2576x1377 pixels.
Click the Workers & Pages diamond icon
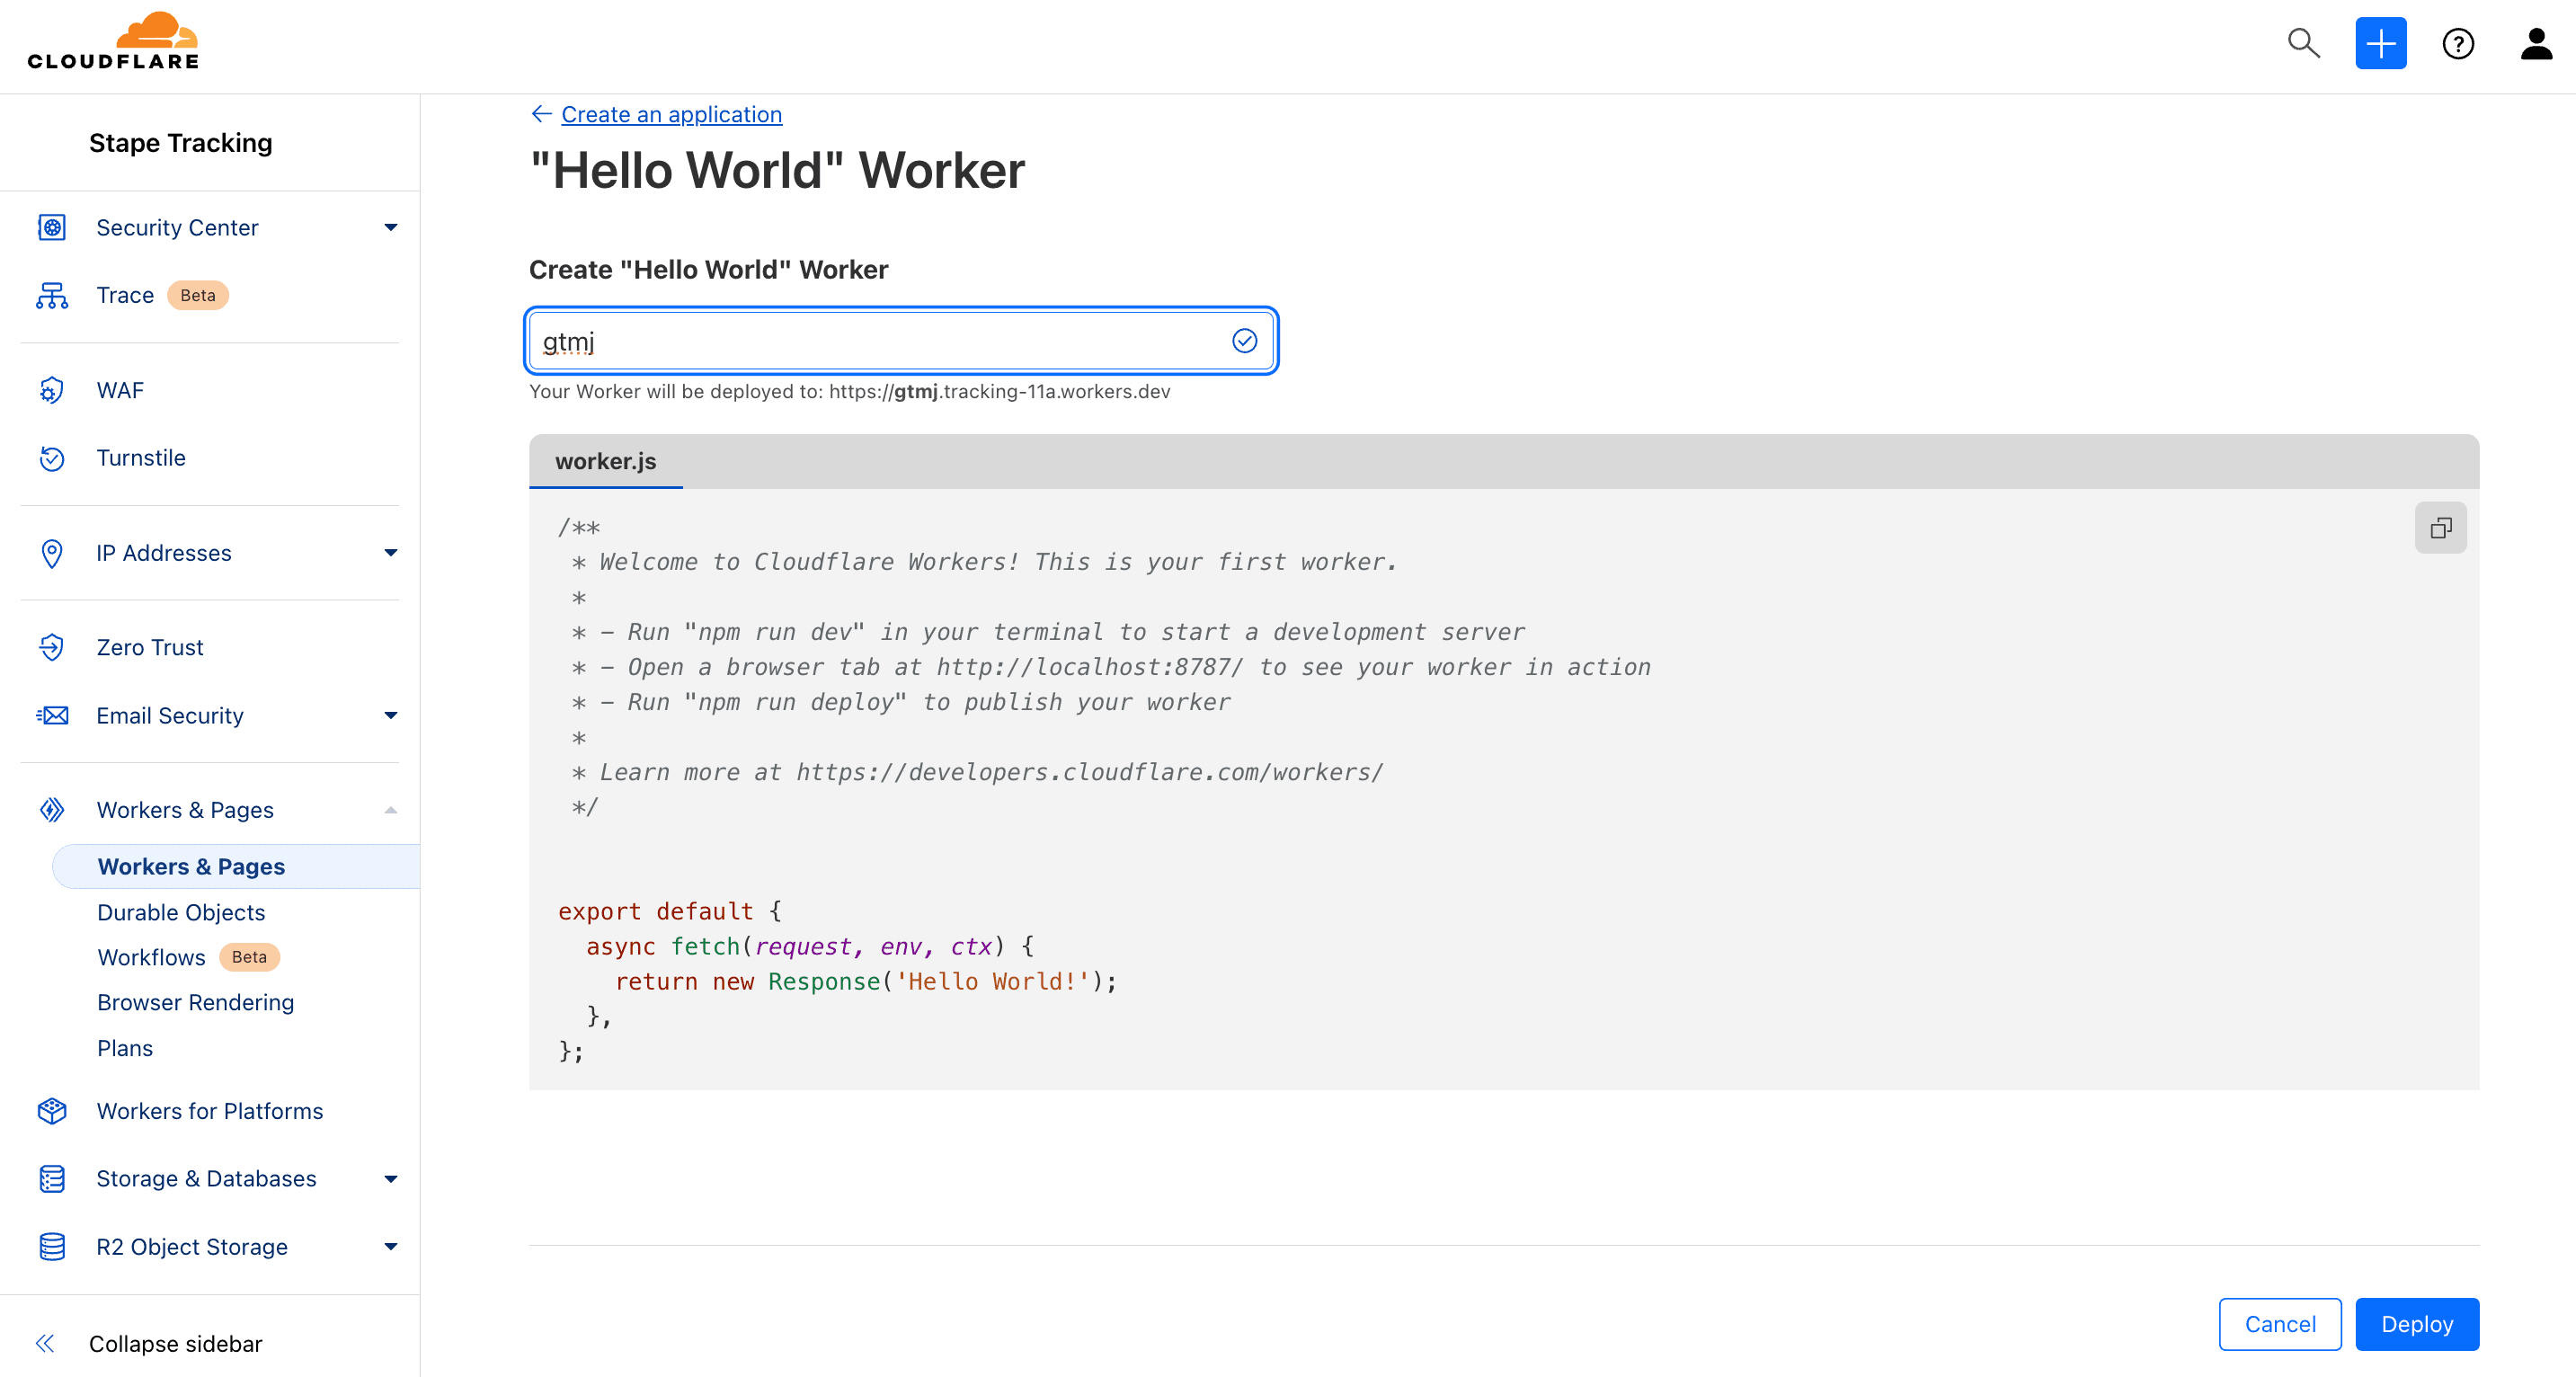(x=52, y=810)
